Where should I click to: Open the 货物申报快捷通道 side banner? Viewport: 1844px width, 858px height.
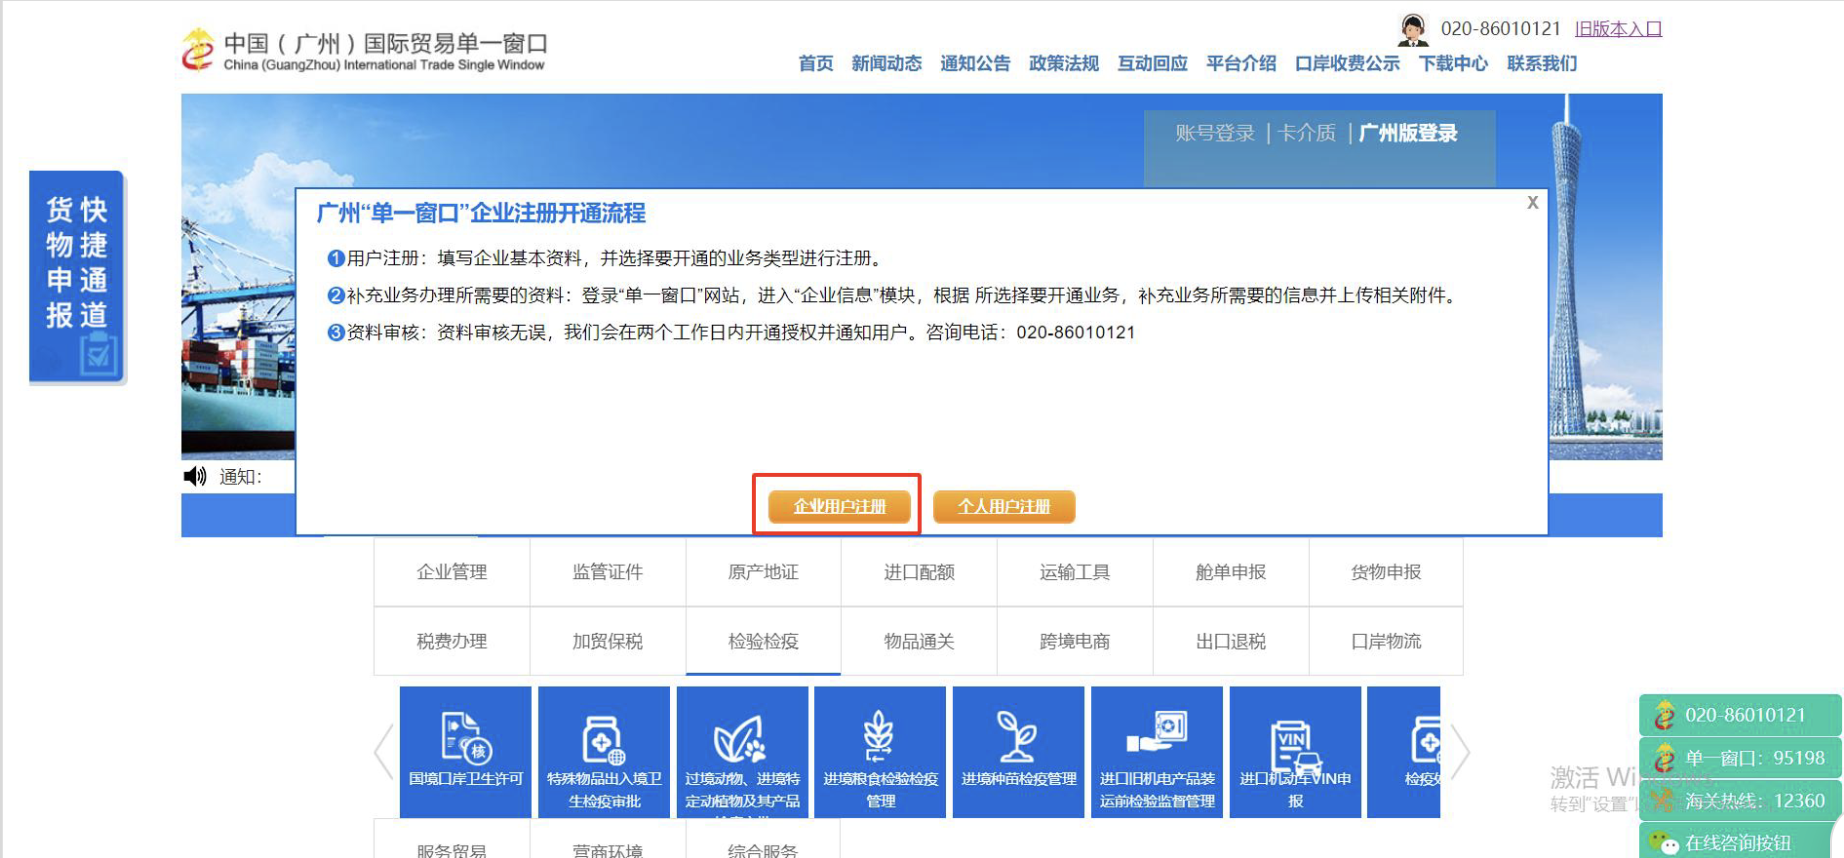(x=77, y=277)
